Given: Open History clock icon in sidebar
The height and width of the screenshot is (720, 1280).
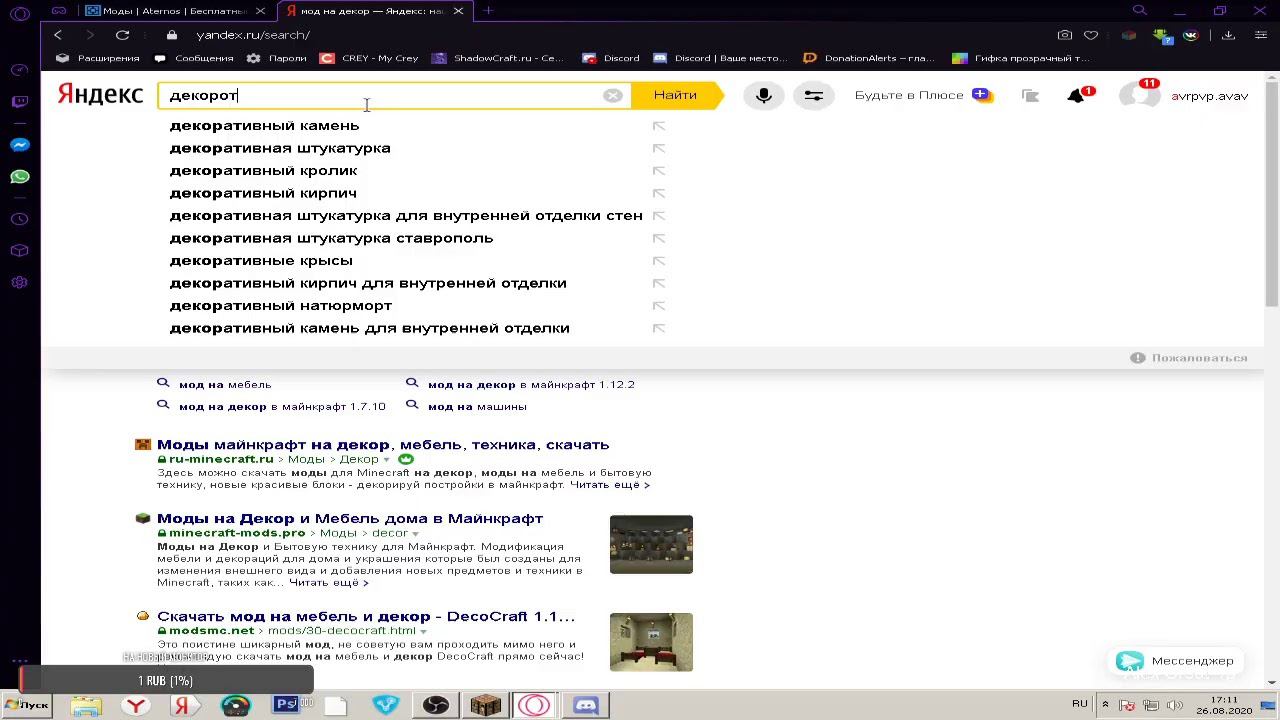Looking at the screenshot, I should 19,219.
